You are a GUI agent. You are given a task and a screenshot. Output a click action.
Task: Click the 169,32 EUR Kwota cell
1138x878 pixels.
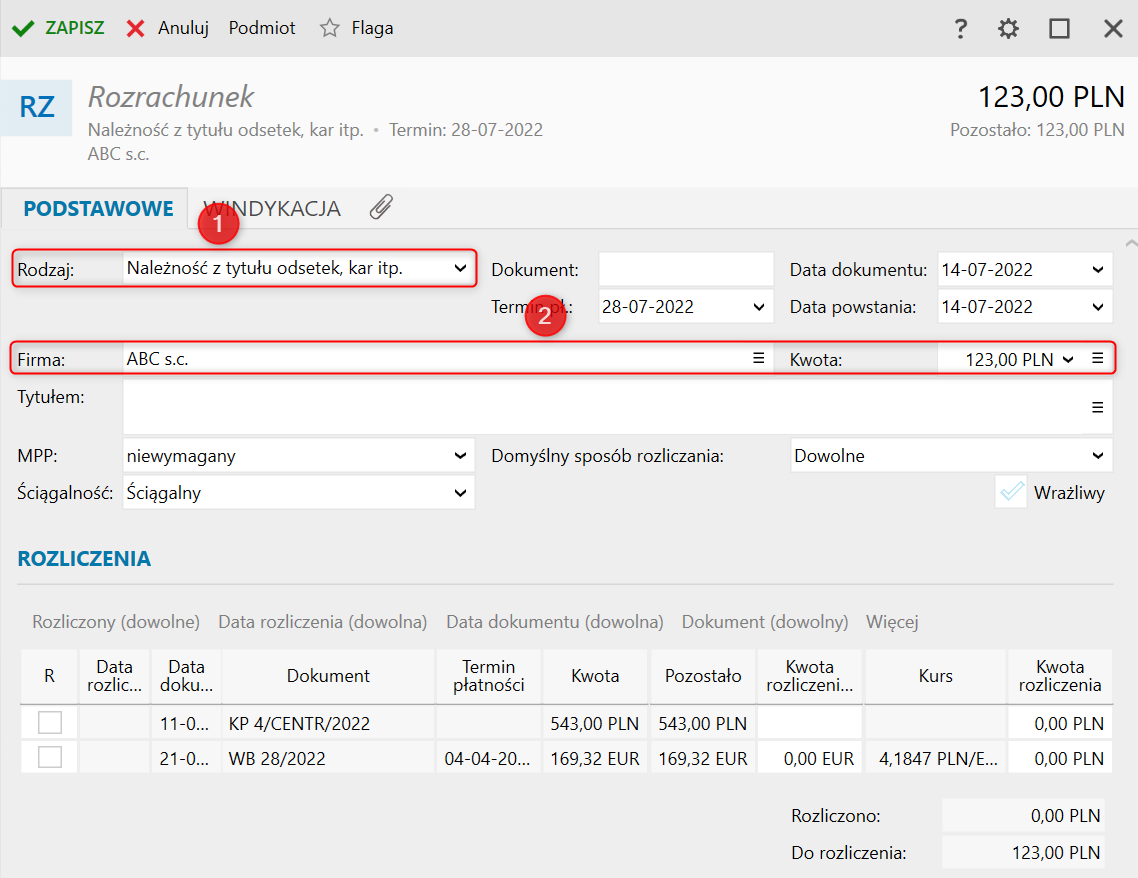click(595, 758)
